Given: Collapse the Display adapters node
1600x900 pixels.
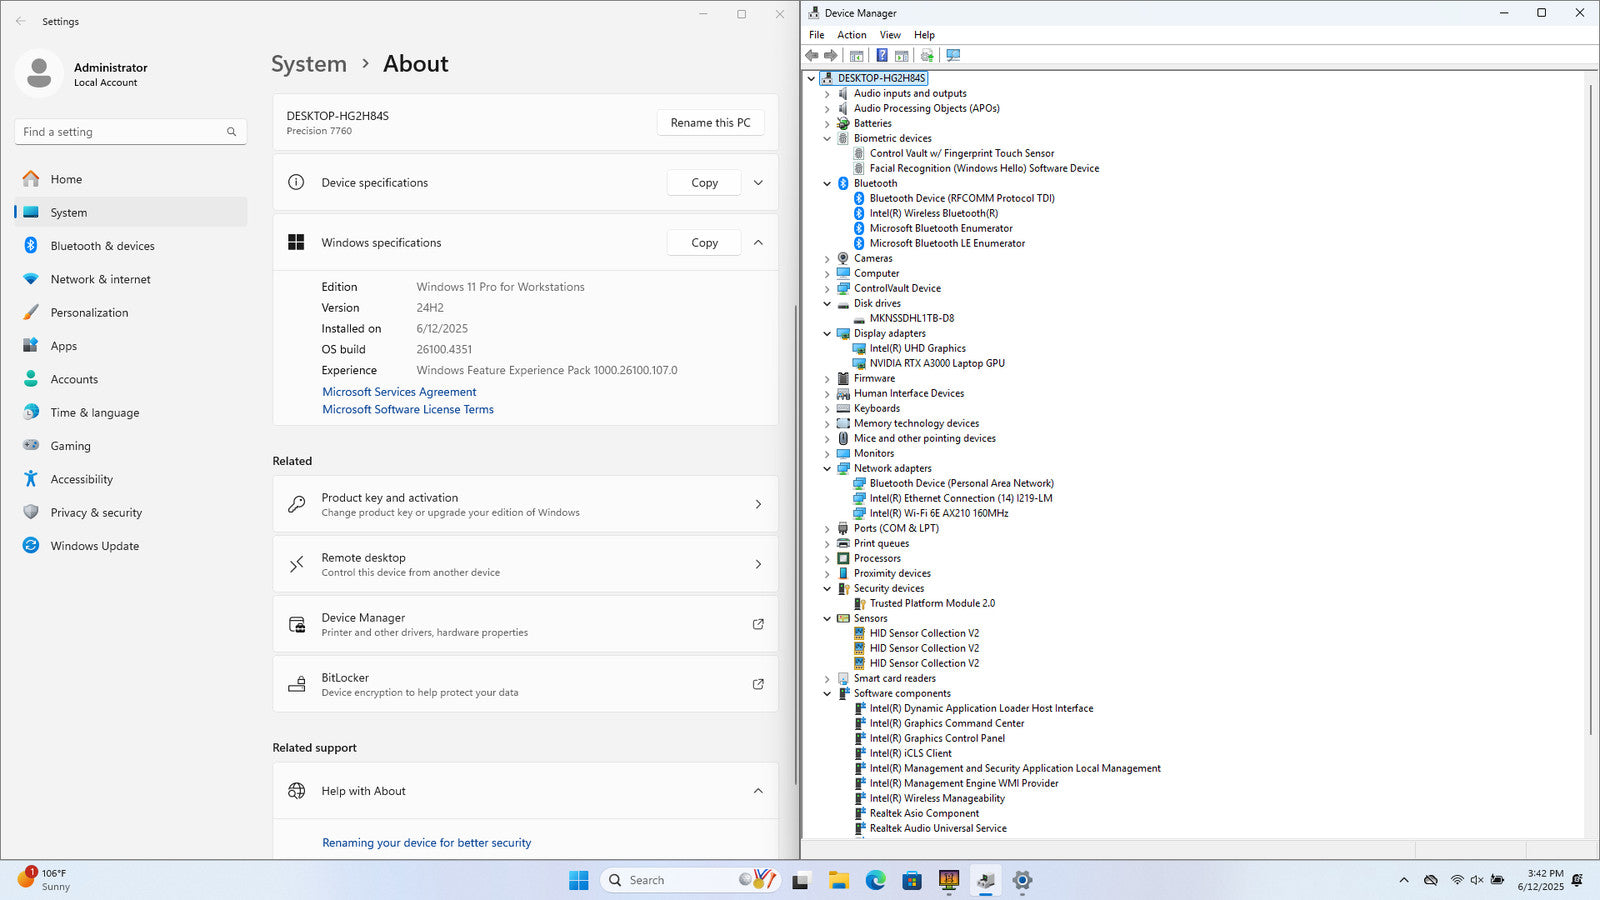Looking at the screenshot, I should [827, 334].
